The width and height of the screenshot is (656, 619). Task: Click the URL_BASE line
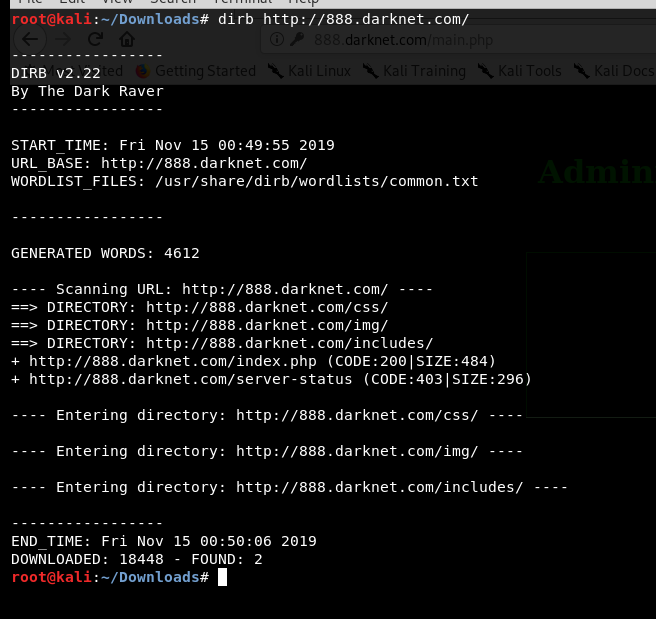click(x=159, y=163)
